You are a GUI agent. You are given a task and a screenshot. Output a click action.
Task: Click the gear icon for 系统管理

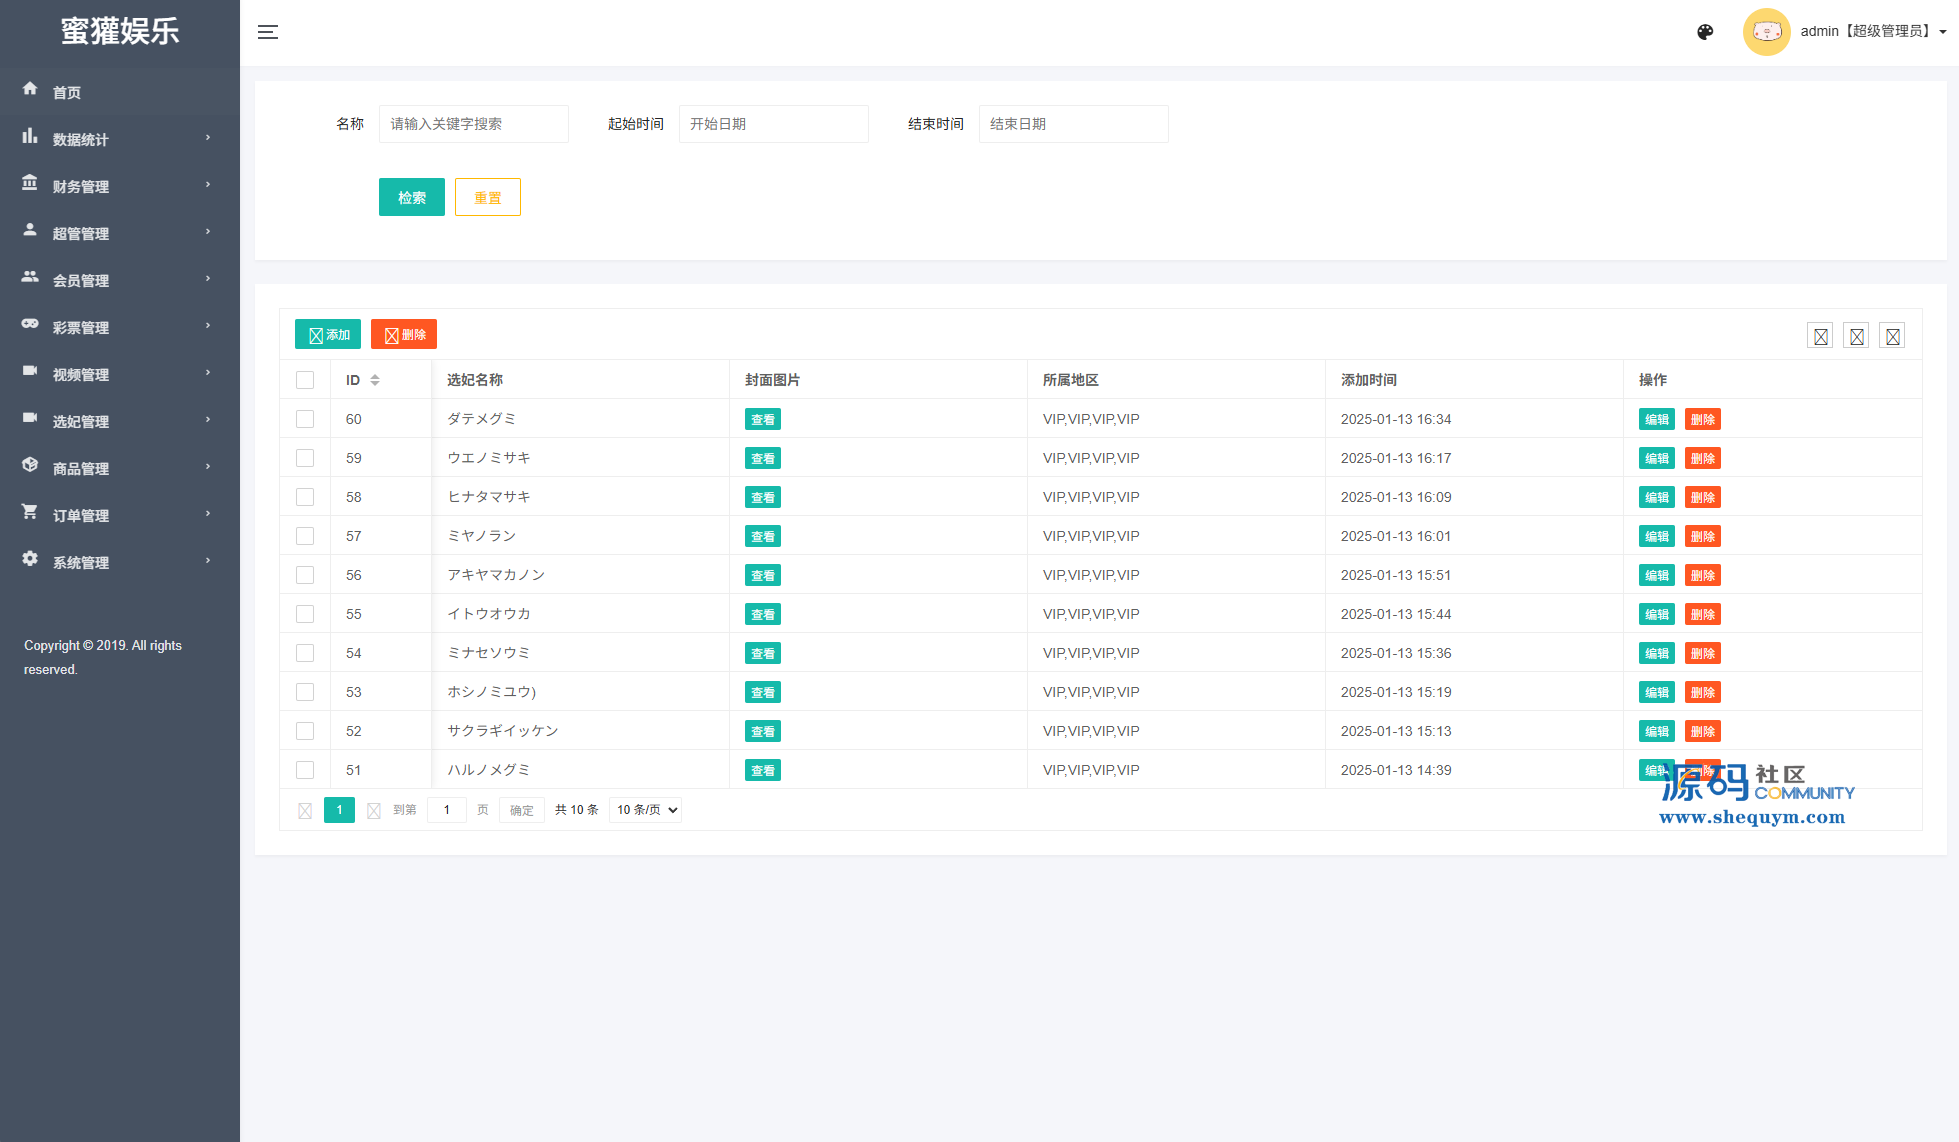click(x=30, y=559)
